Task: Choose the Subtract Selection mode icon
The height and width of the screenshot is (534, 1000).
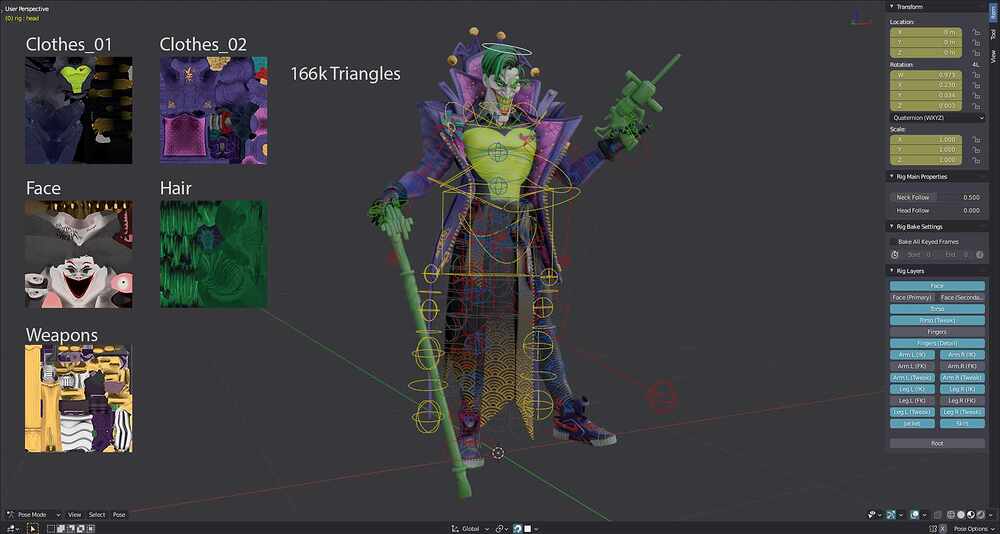Action: [71, 529]
